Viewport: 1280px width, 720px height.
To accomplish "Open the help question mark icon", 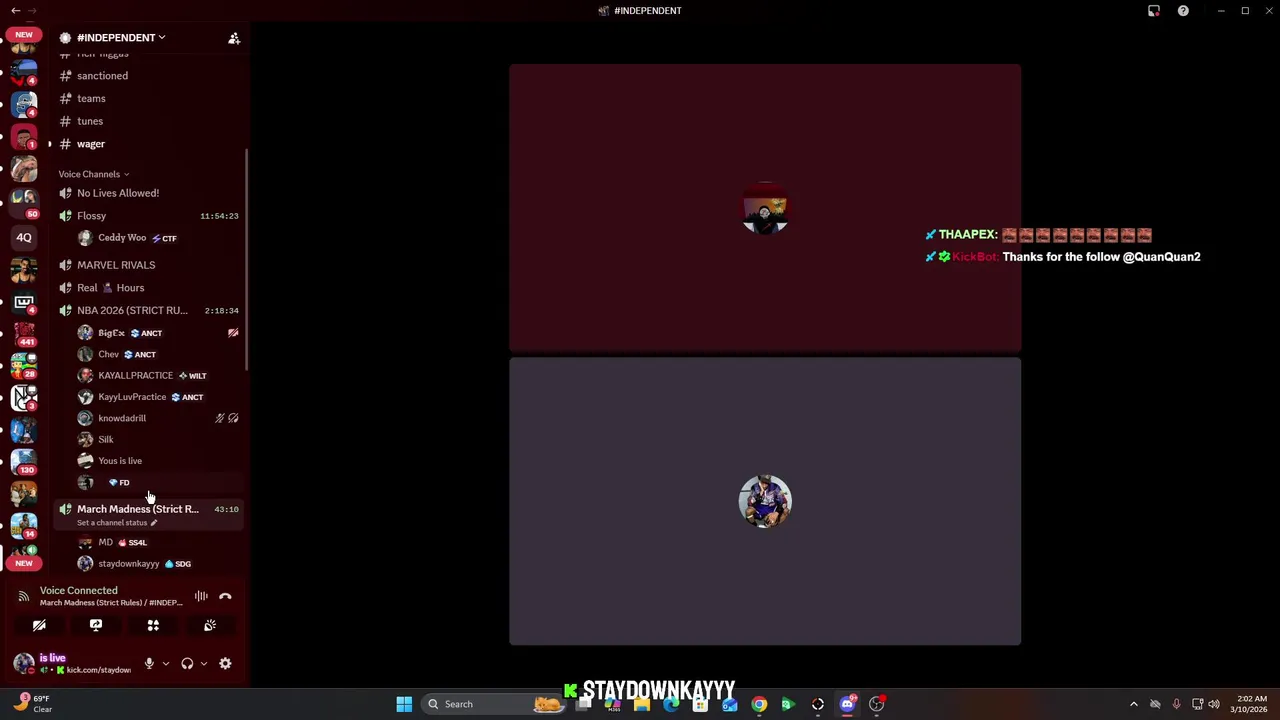I will [x=1183, y=11].
